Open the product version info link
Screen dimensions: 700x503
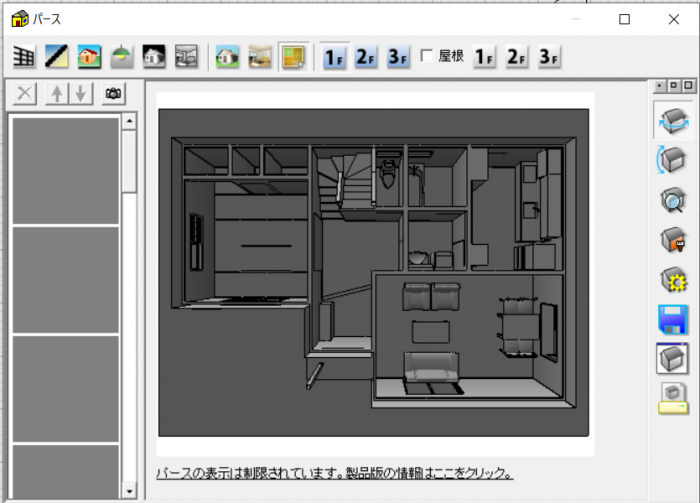[335, 473]
